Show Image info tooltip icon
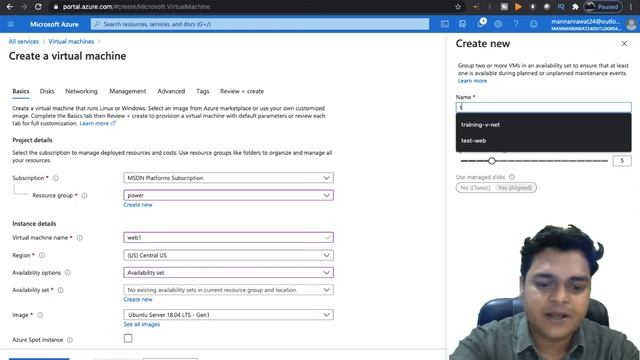This screenshot has height=360, width=640. [x=40, y=315]
